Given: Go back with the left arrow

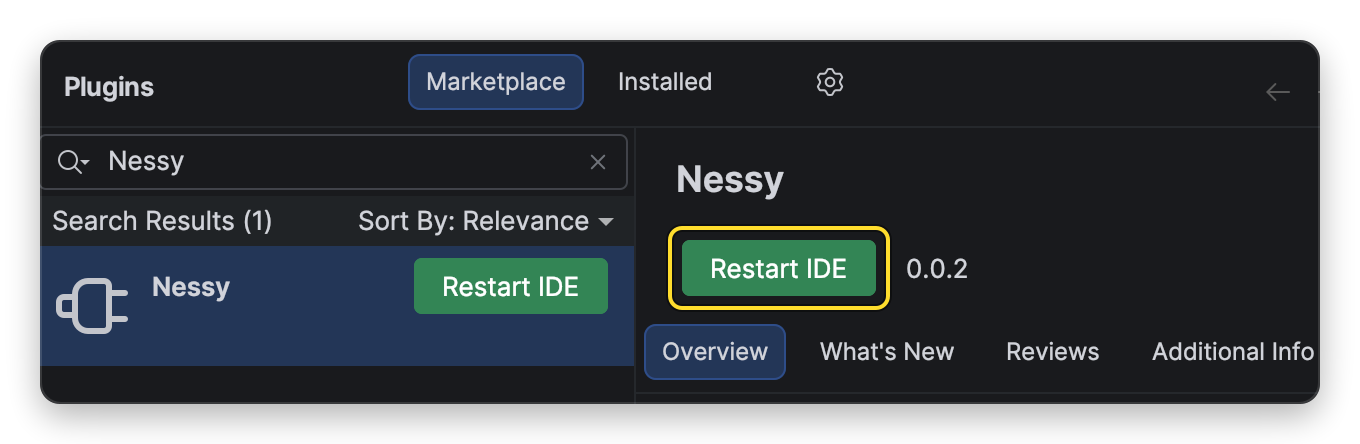Looking at the screenshot, I should pos(1278,92).
